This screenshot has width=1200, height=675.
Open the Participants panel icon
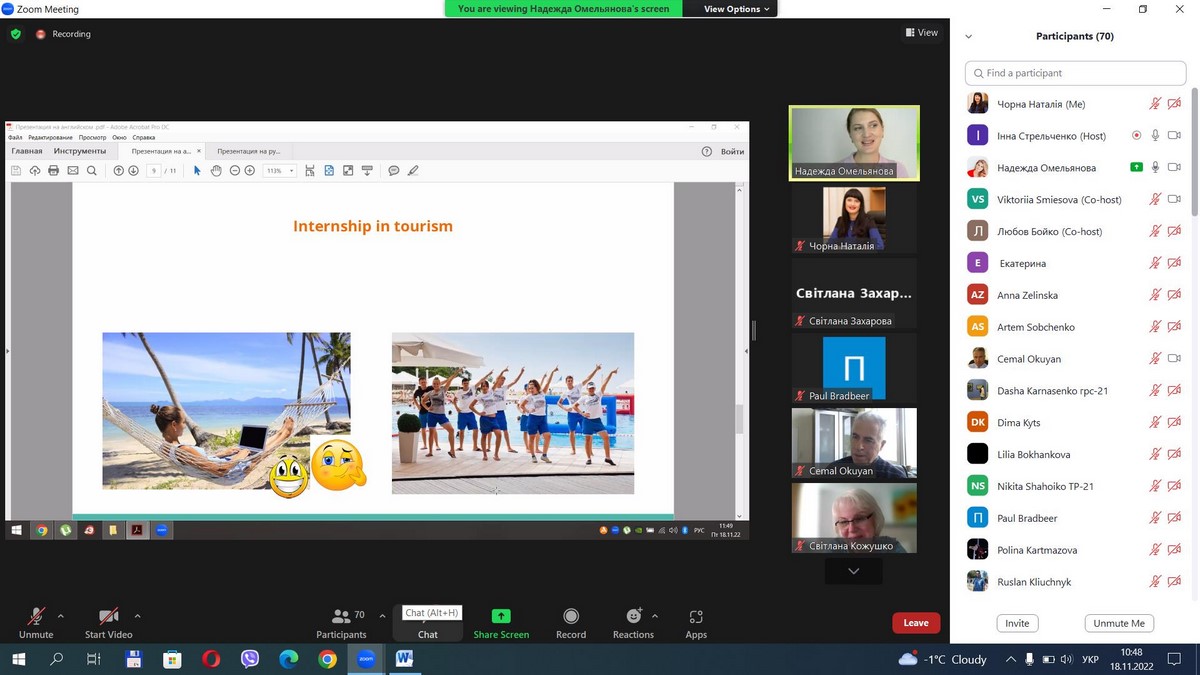tap(341, 617)
